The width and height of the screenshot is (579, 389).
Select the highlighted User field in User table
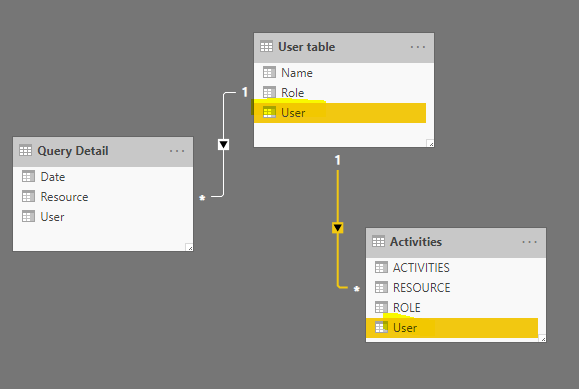340,113
